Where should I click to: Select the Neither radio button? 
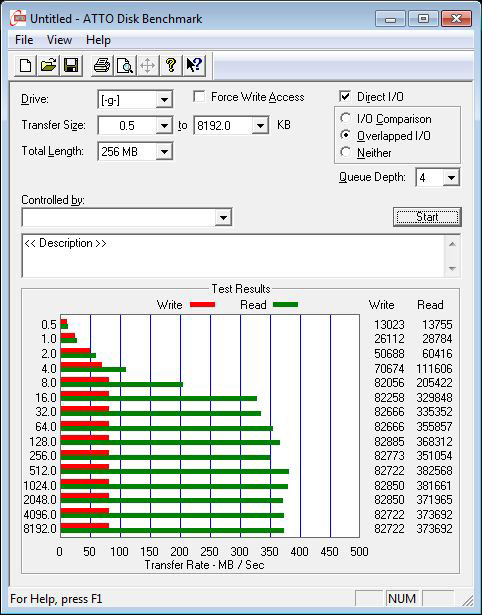coord(346,152)
